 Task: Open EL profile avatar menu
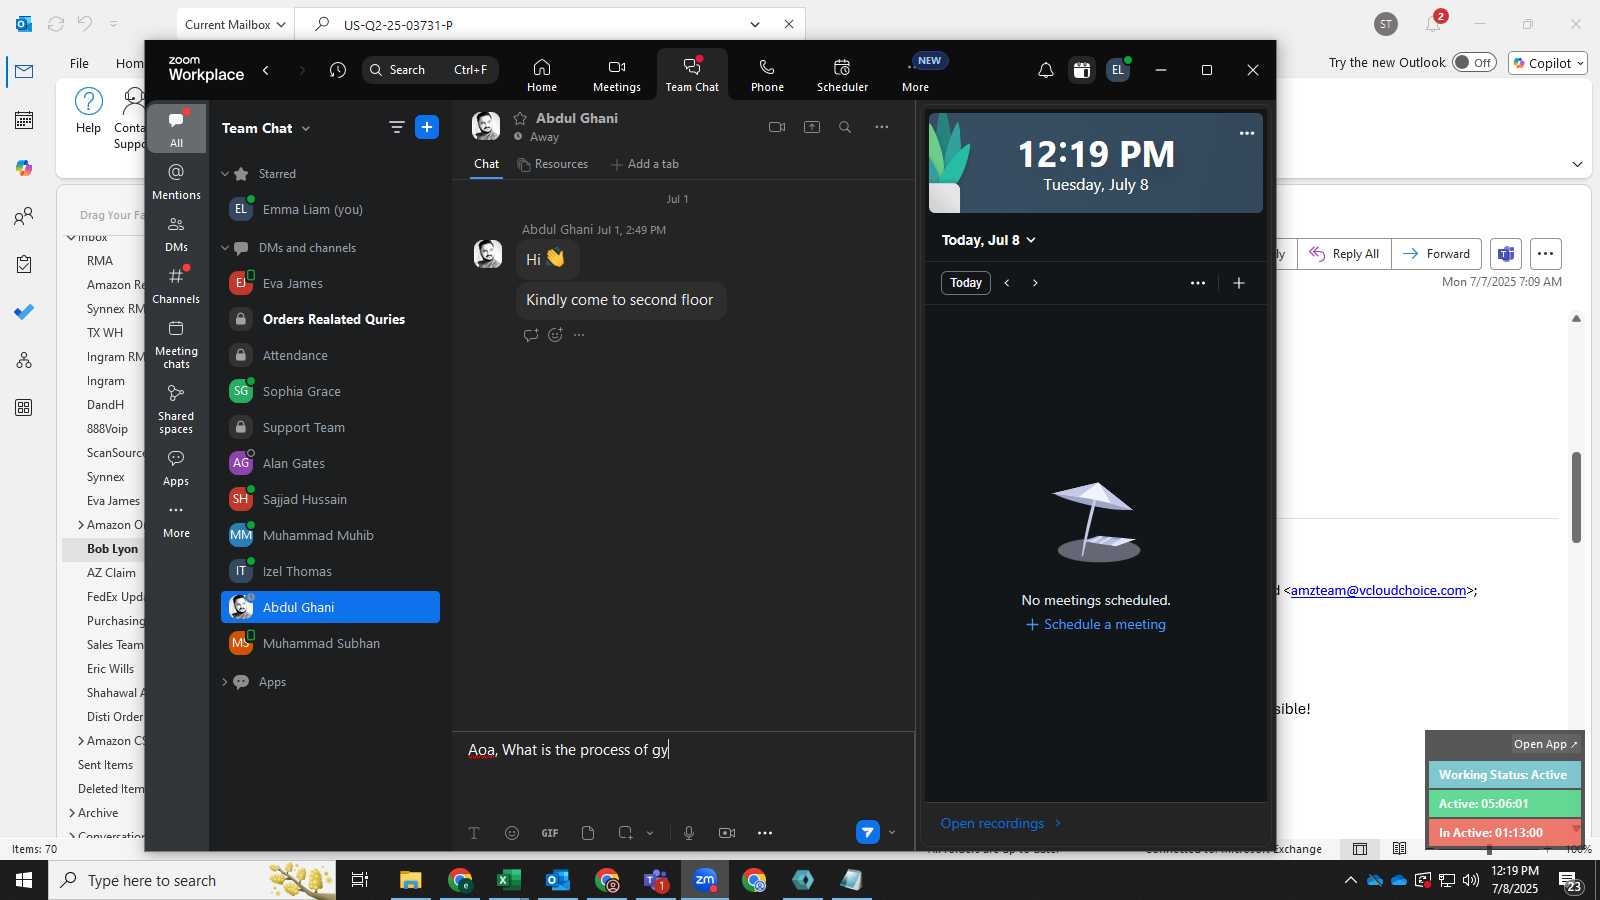pyautogui.click(x=1118, y=70)
